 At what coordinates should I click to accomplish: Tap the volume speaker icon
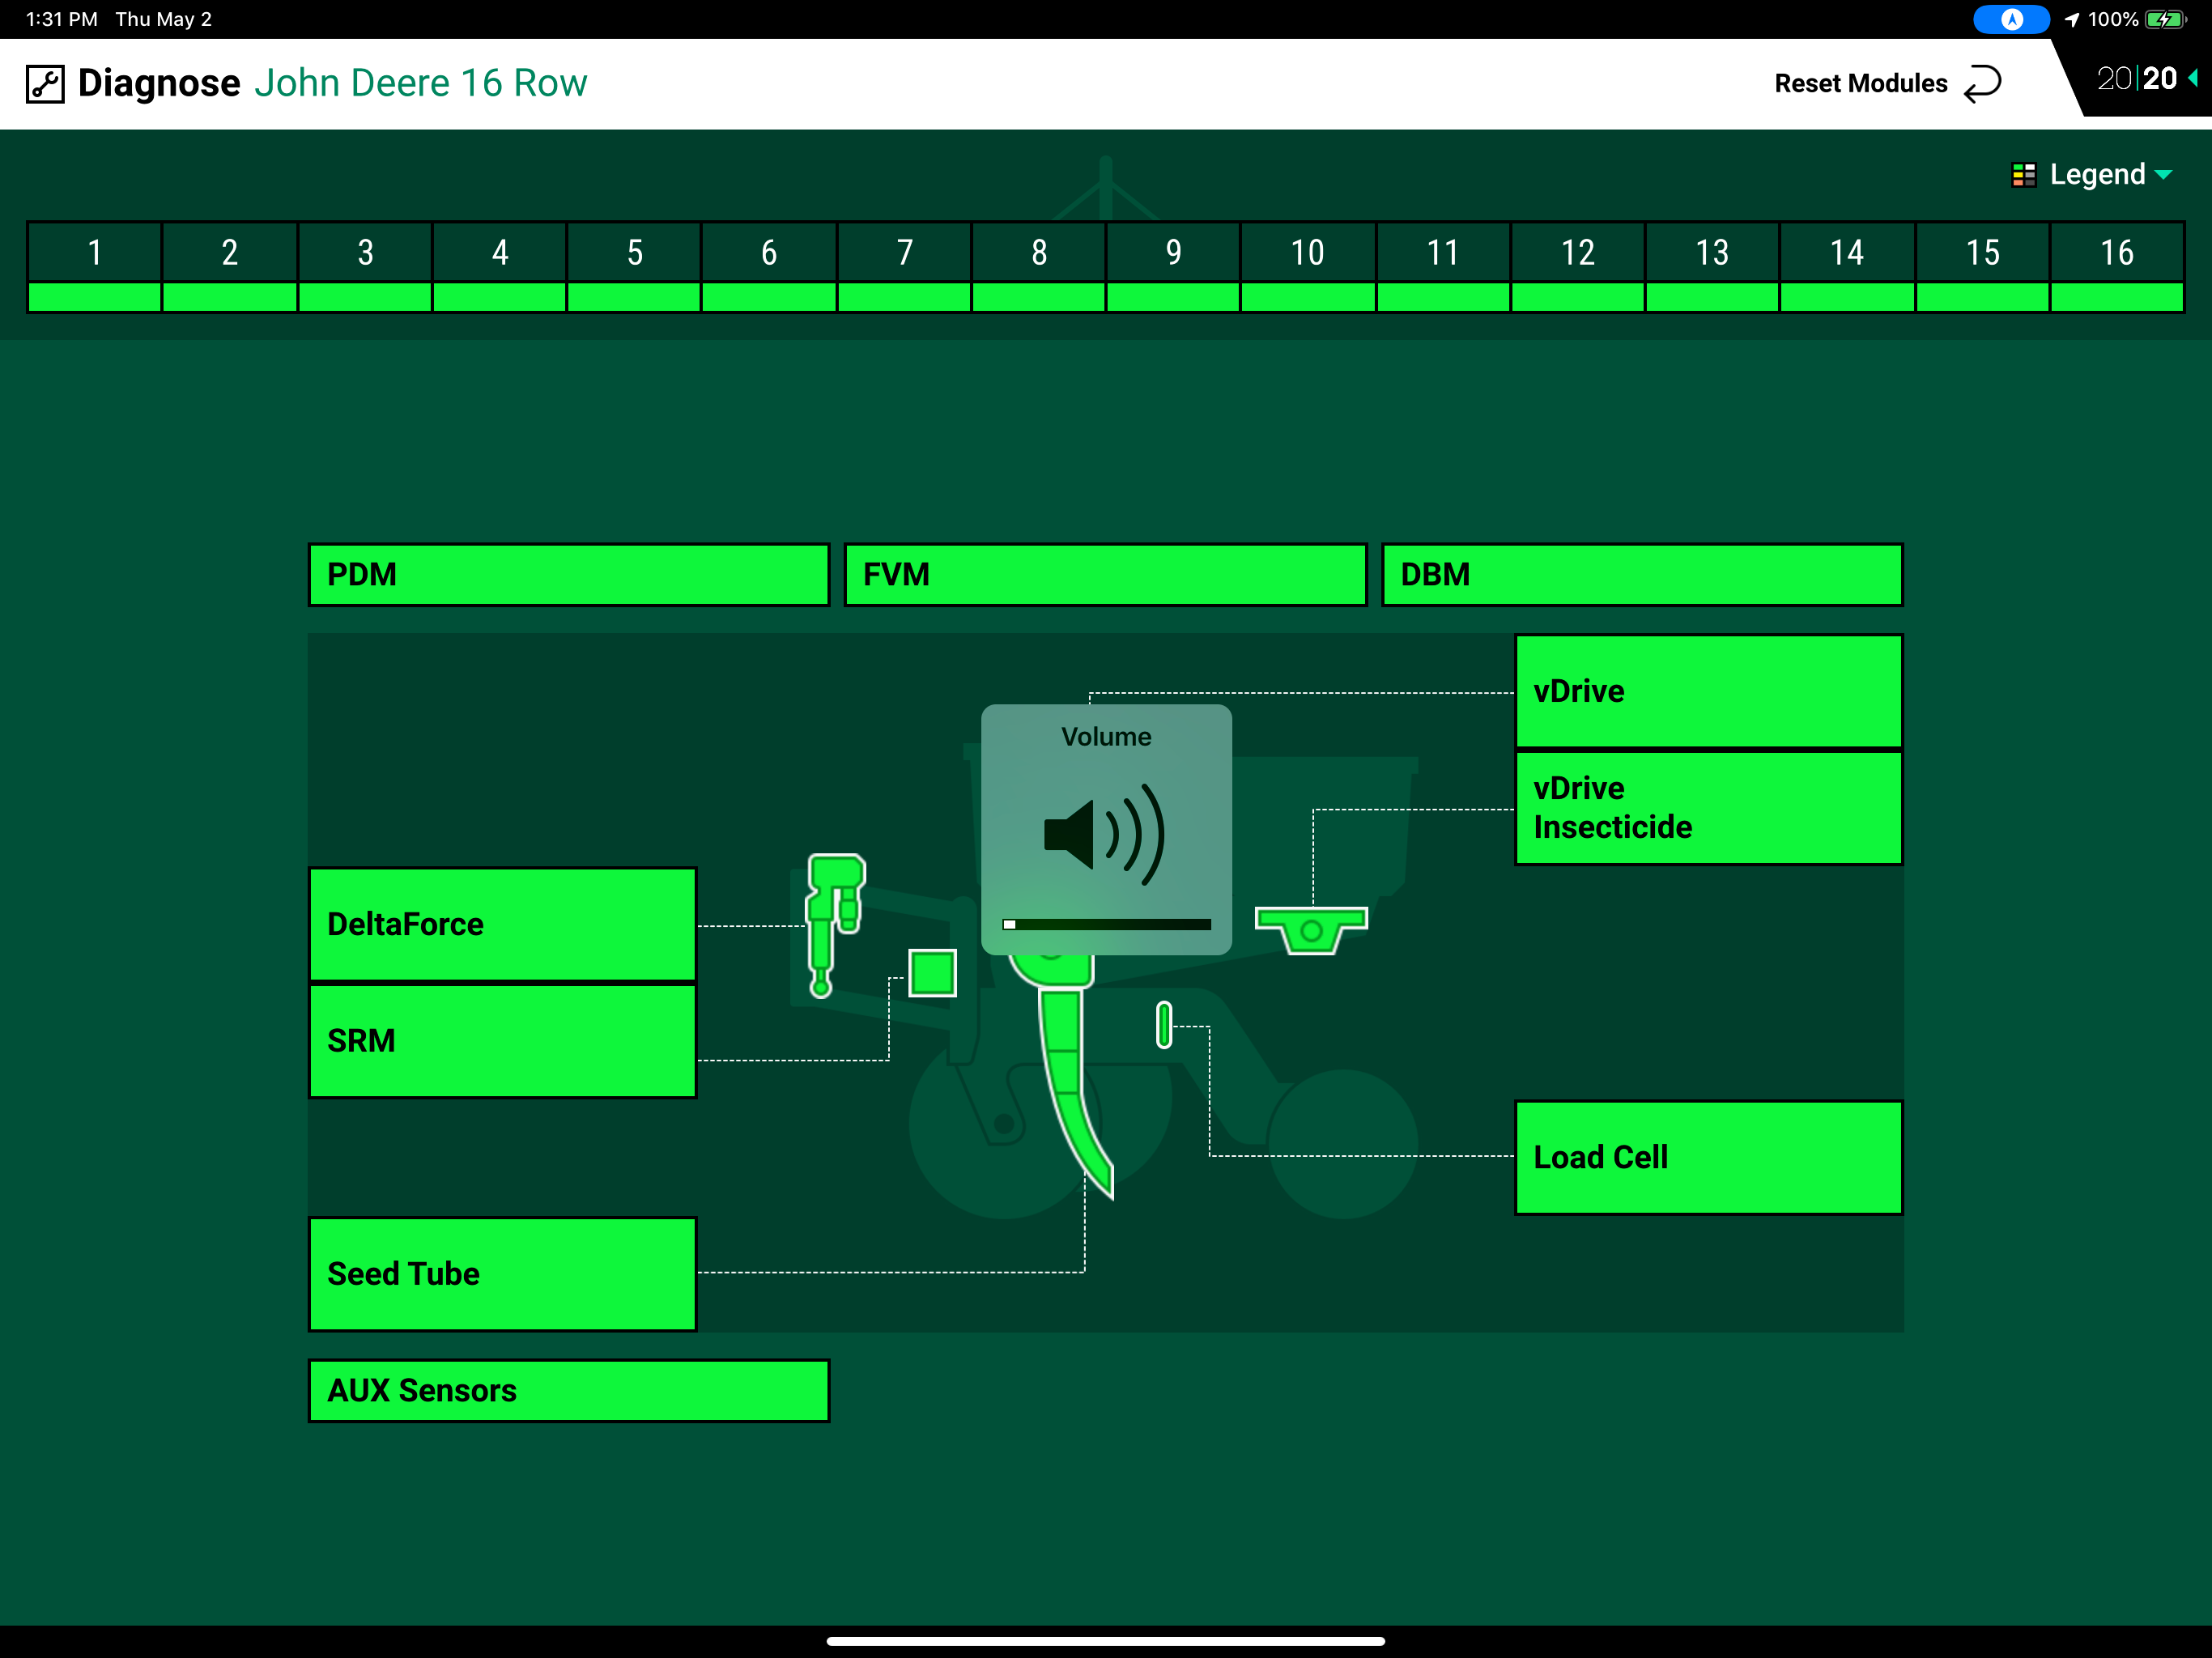click(1105, 834)
